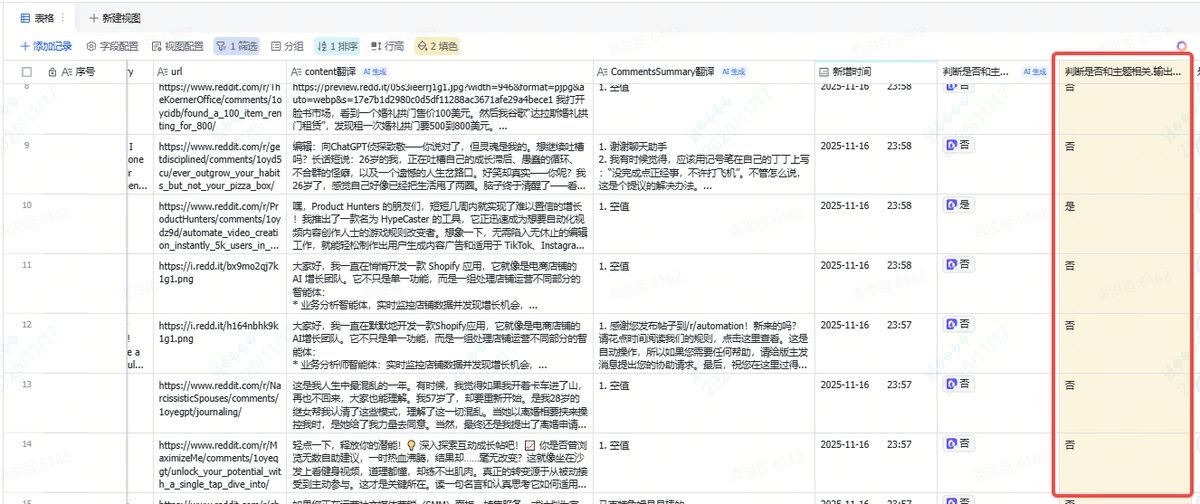Screen dimensions: 1200x504
Task: Open 字段配置 field settings
Action: (x=113, y=46)
